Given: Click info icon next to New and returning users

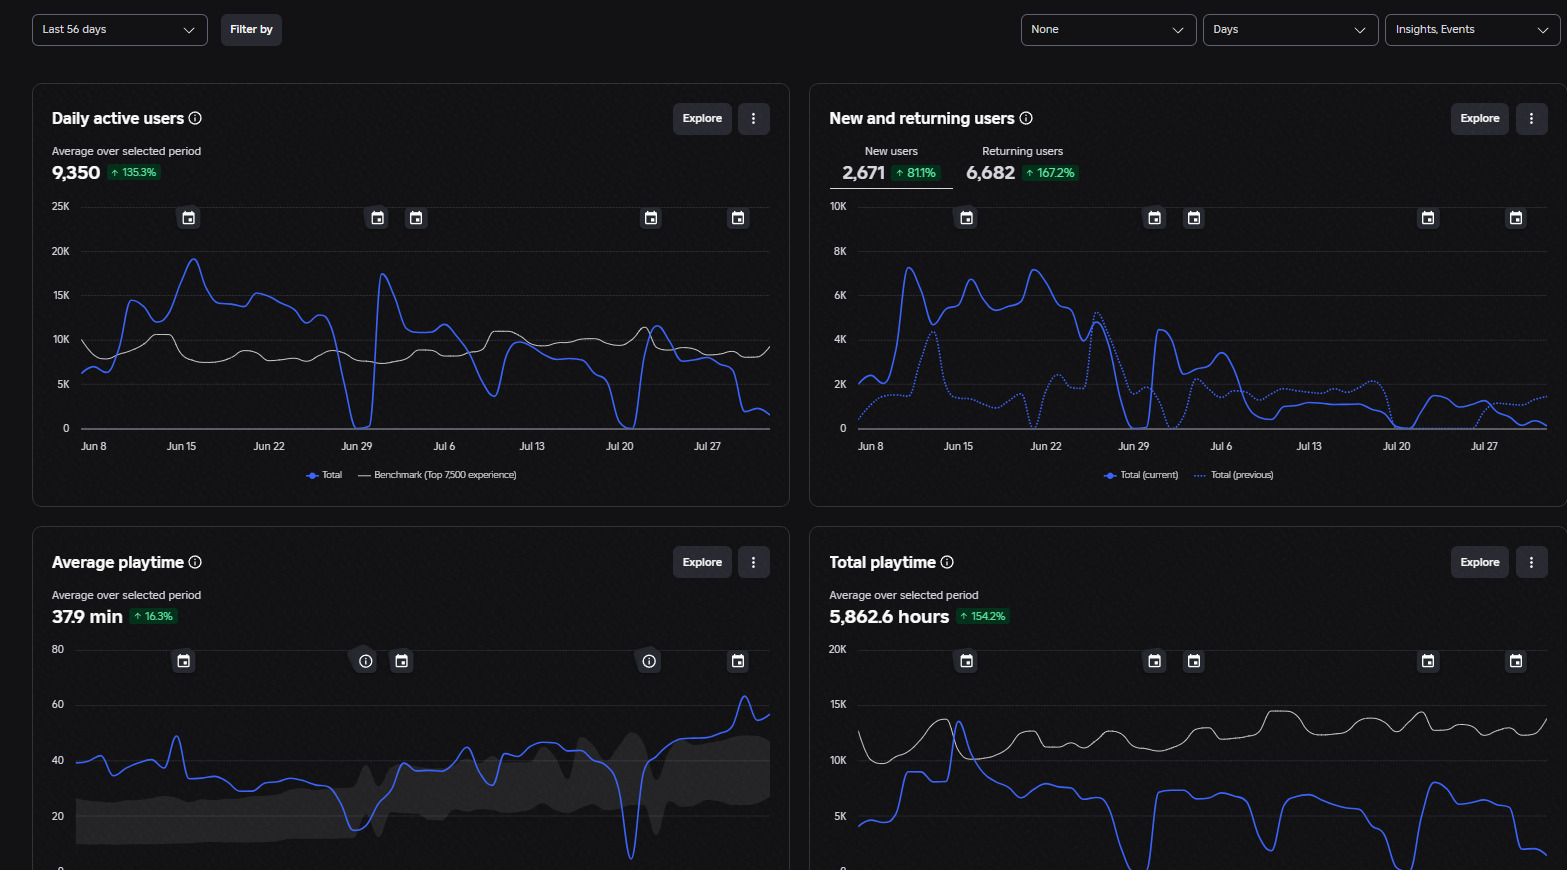Looking at the screenshot, I should point(1026,118).
